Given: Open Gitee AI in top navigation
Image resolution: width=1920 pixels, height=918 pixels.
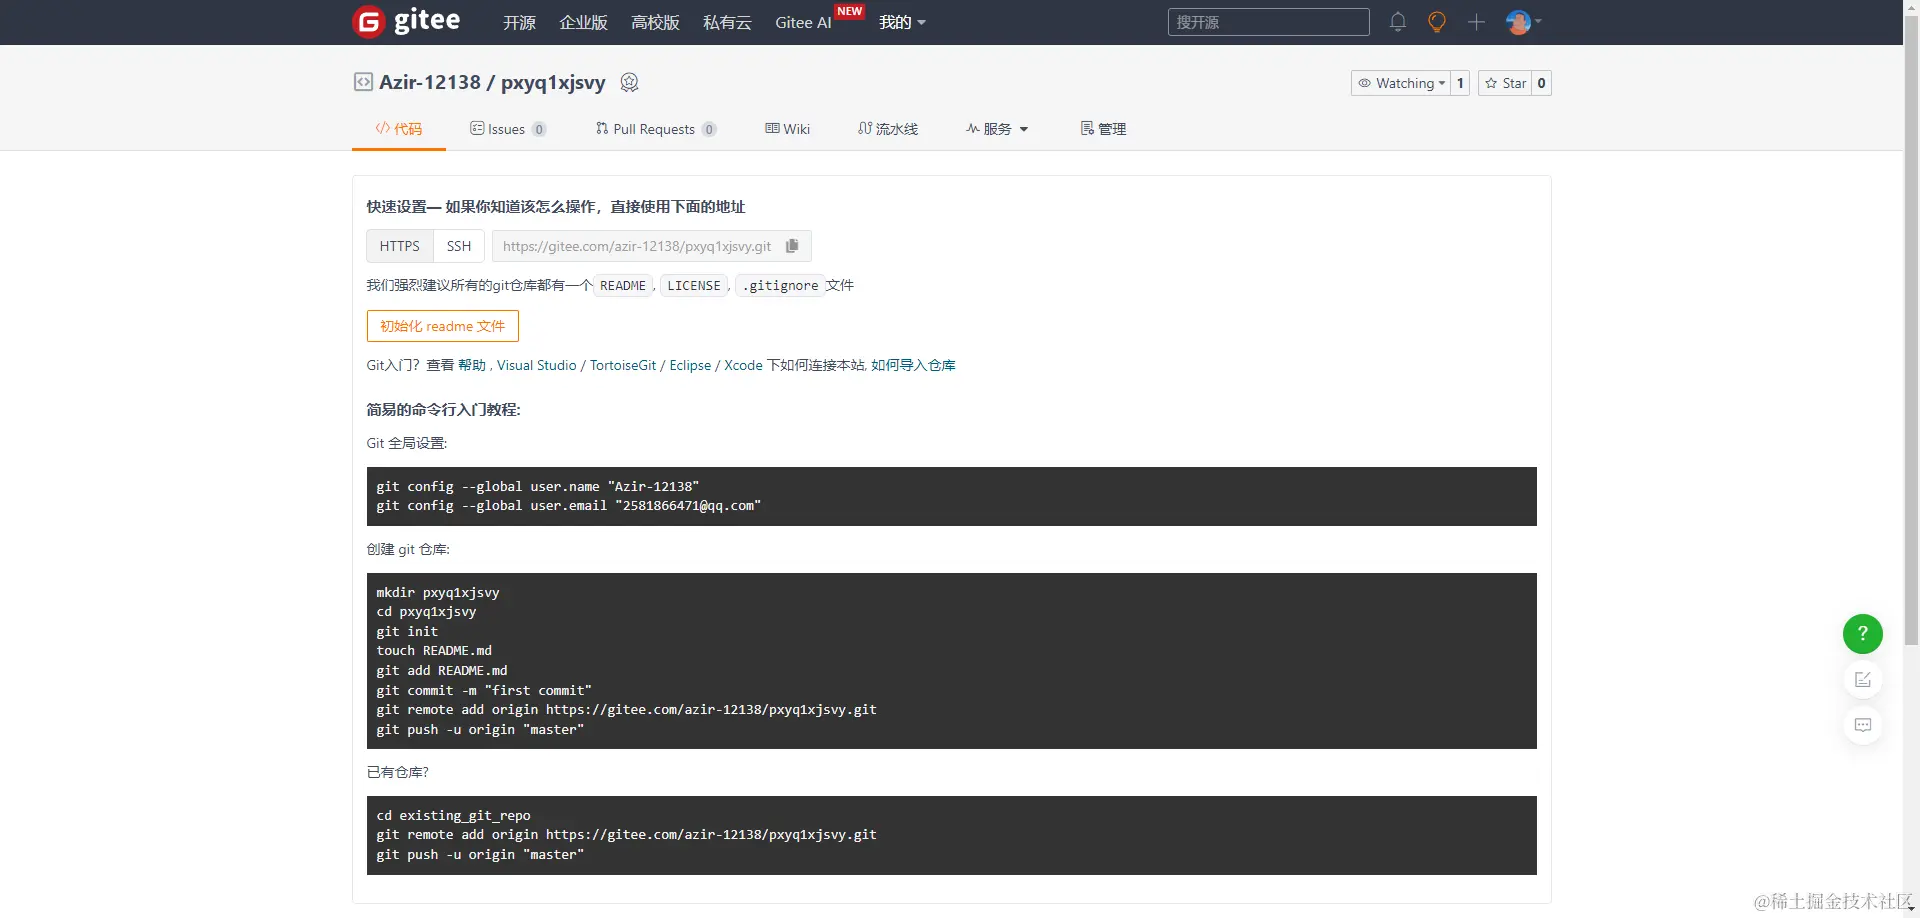Looking at the screenshot, I should (803, 22).
